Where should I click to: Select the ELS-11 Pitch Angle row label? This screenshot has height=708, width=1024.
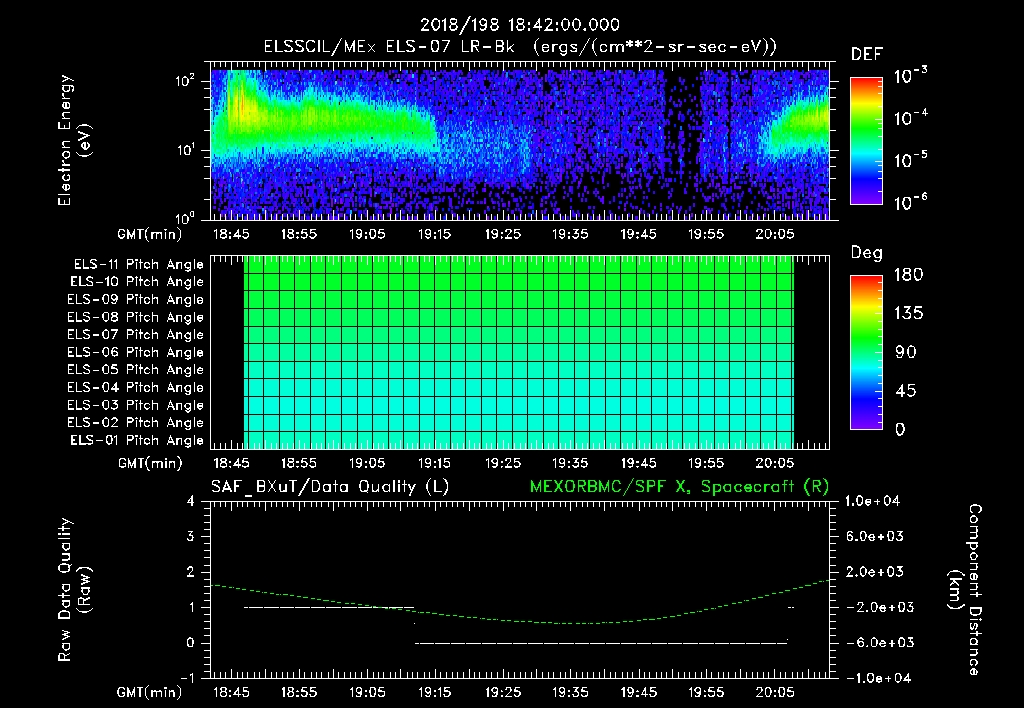tap(138, 265)
